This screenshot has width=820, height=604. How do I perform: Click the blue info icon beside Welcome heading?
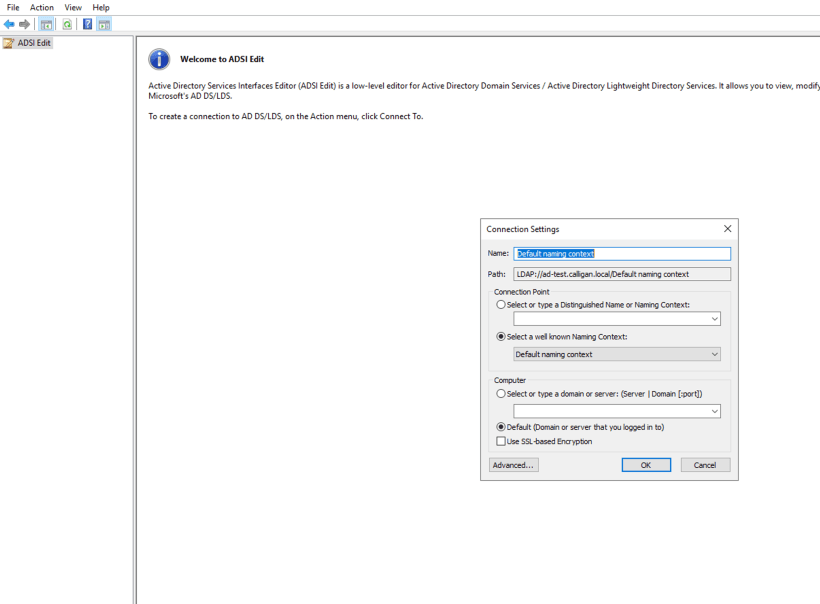click(159, 59)
